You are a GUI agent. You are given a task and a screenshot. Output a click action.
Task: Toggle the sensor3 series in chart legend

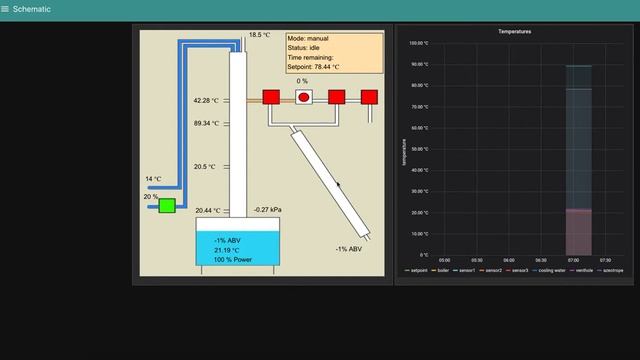(x=517, y=270)
